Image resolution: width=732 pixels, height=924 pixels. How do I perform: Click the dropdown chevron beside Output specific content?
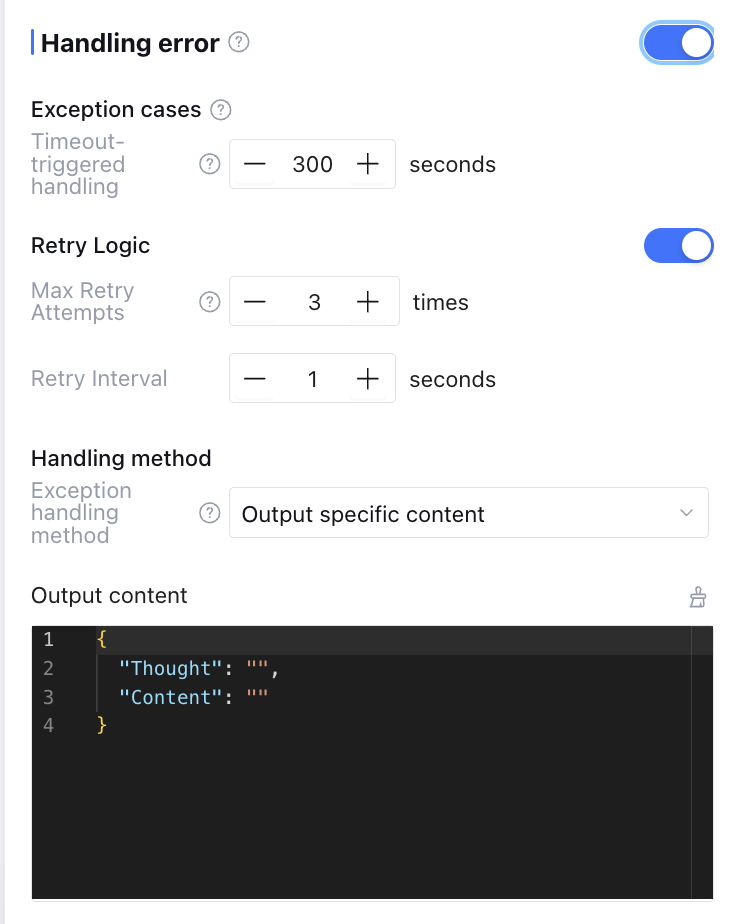pos(686,513)
